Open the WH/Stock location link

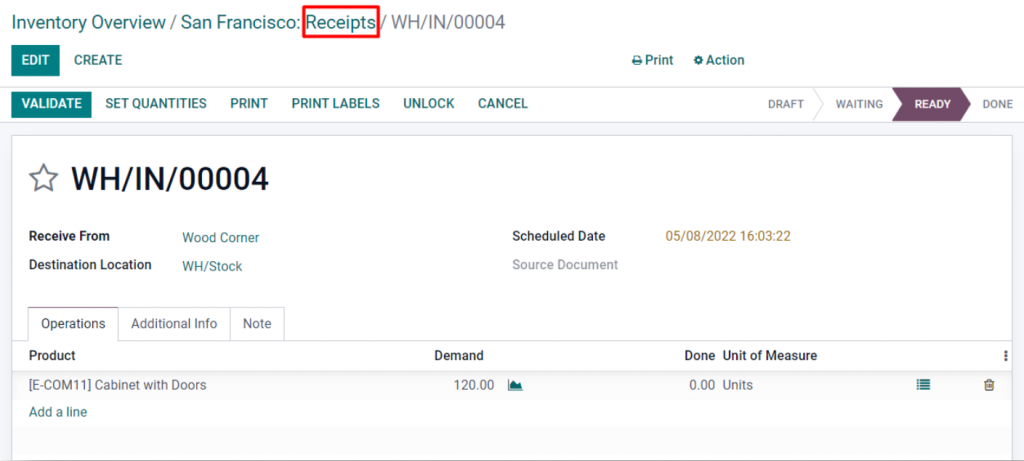212,266
